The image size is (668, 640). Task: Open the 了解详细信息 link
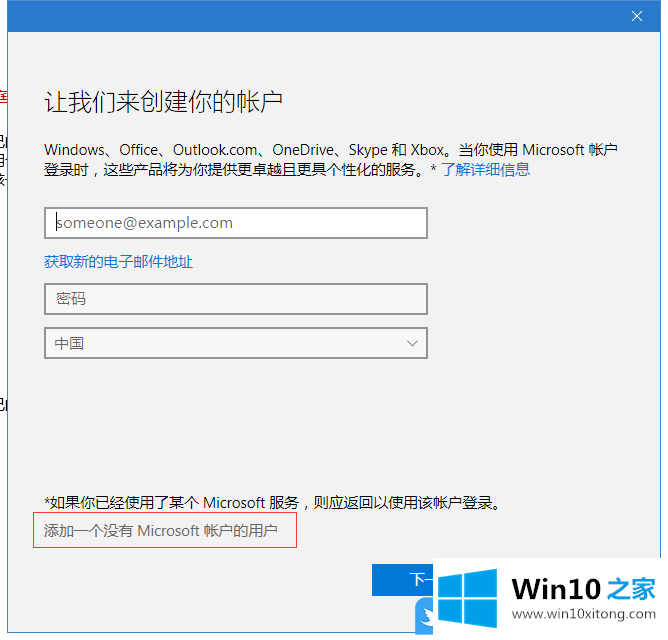coord(485,170)
